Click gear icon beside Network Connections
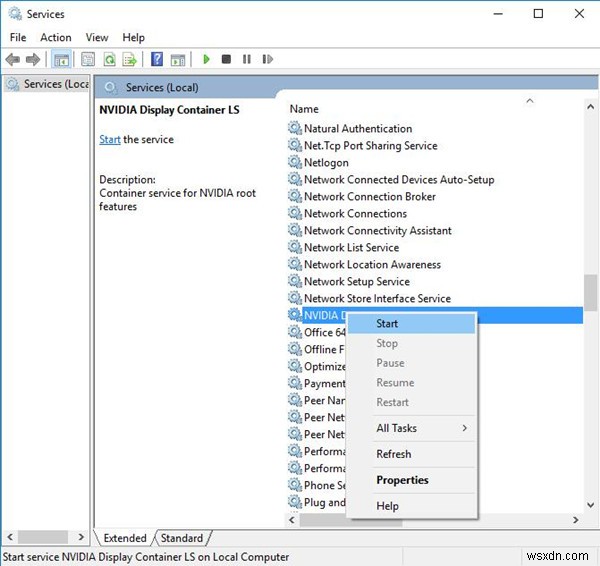This screenshot has height=566, width=600. point(295,213)
